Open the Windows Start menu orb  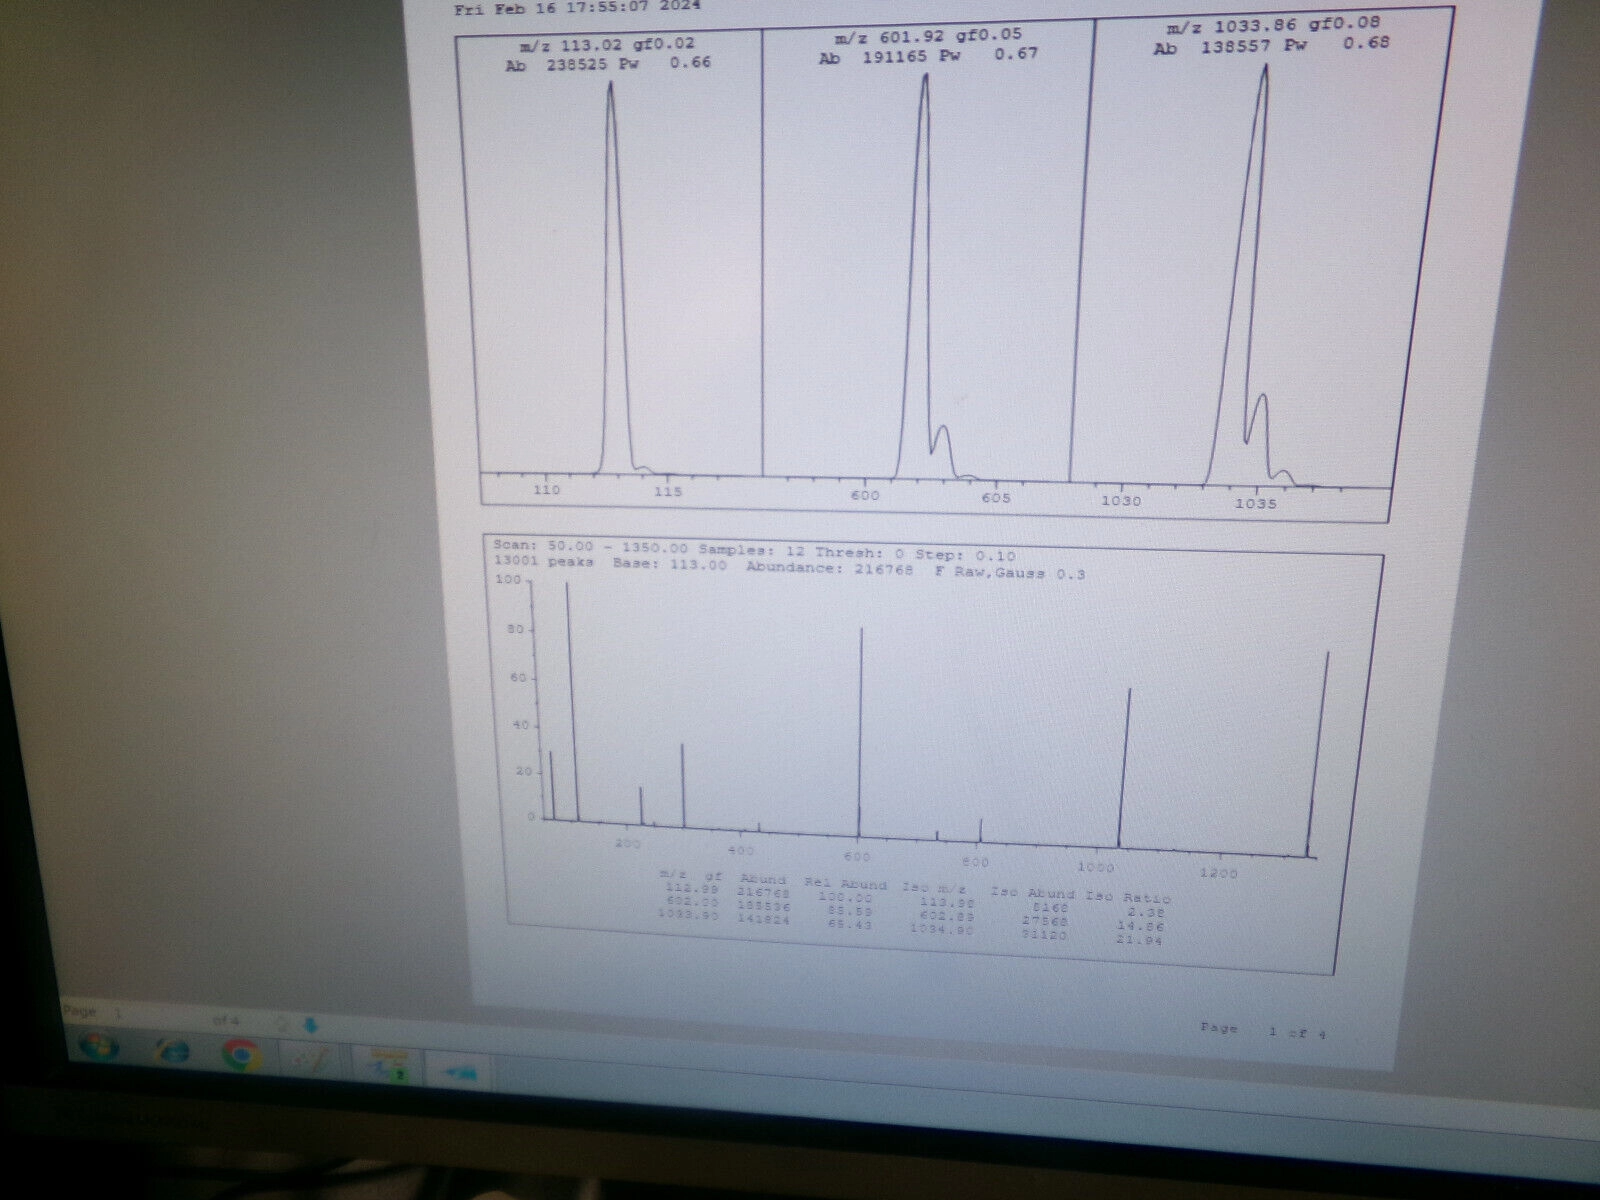[x=100, y=1048]
